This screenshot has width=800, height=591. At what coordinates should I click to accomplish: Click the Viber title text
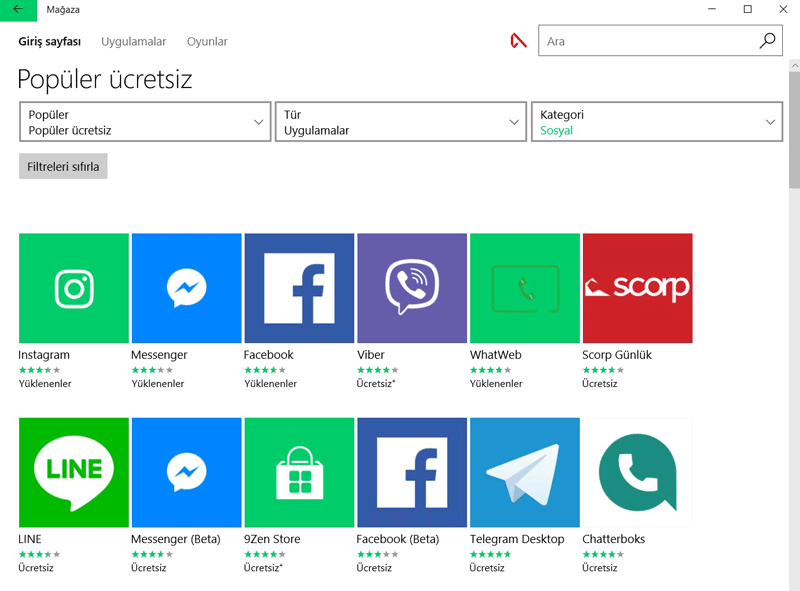click(370, 355)
